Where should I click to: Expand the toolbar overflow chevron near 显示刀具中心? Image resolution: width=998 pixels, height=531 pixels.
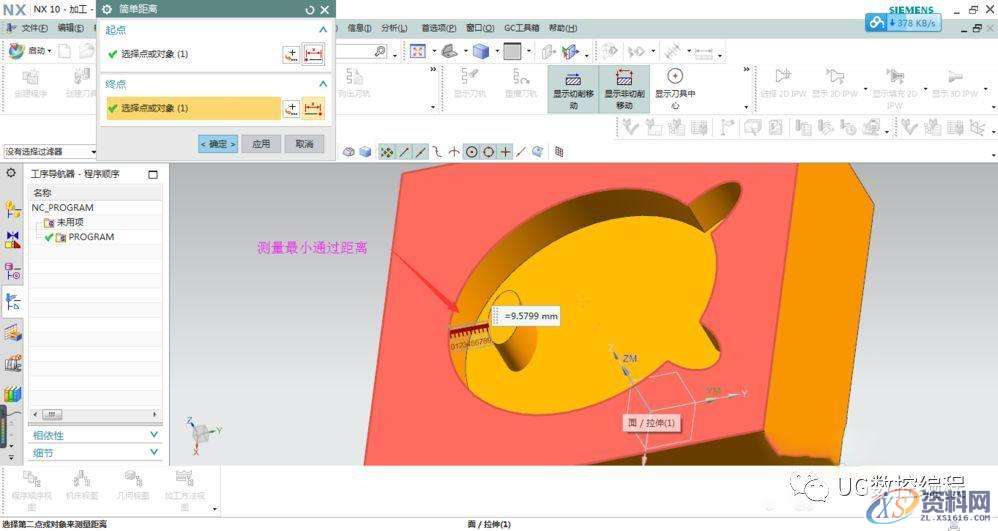point(747,69)
